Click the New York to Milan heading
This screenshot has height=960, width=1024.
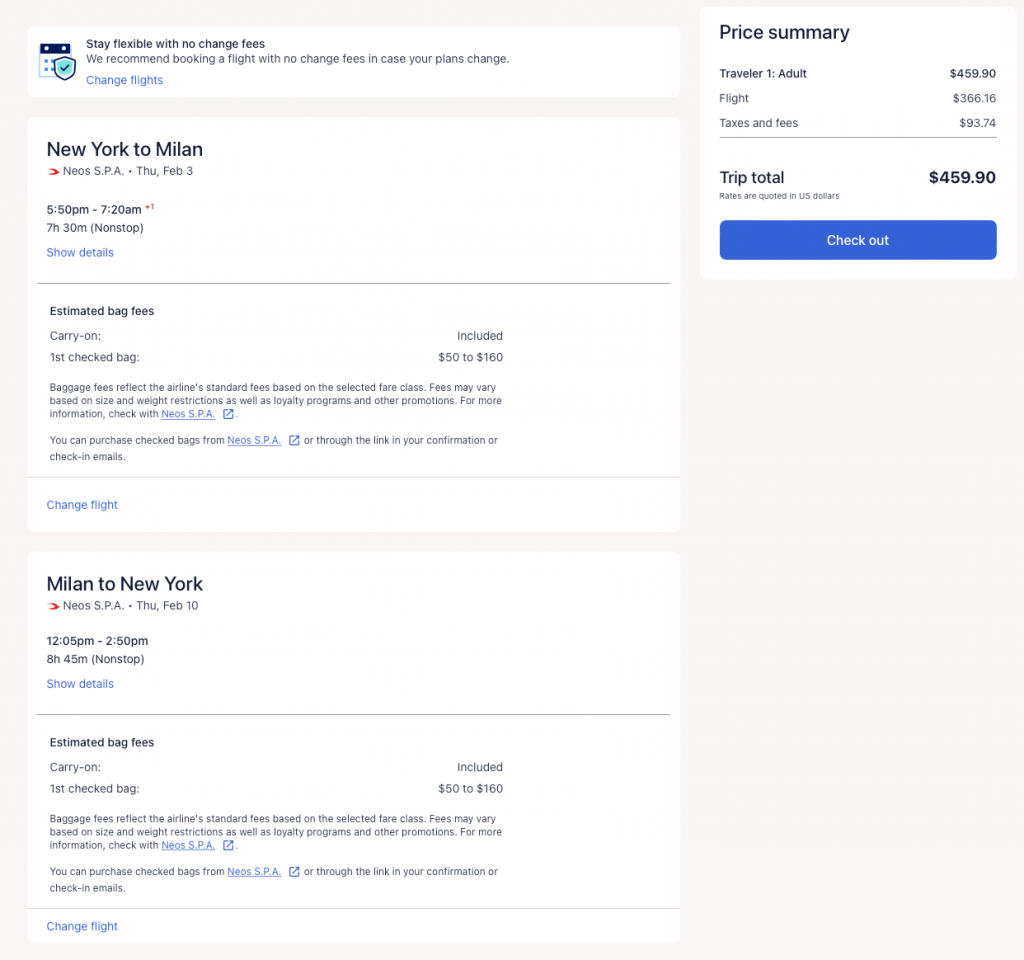(x=125, y=150)
